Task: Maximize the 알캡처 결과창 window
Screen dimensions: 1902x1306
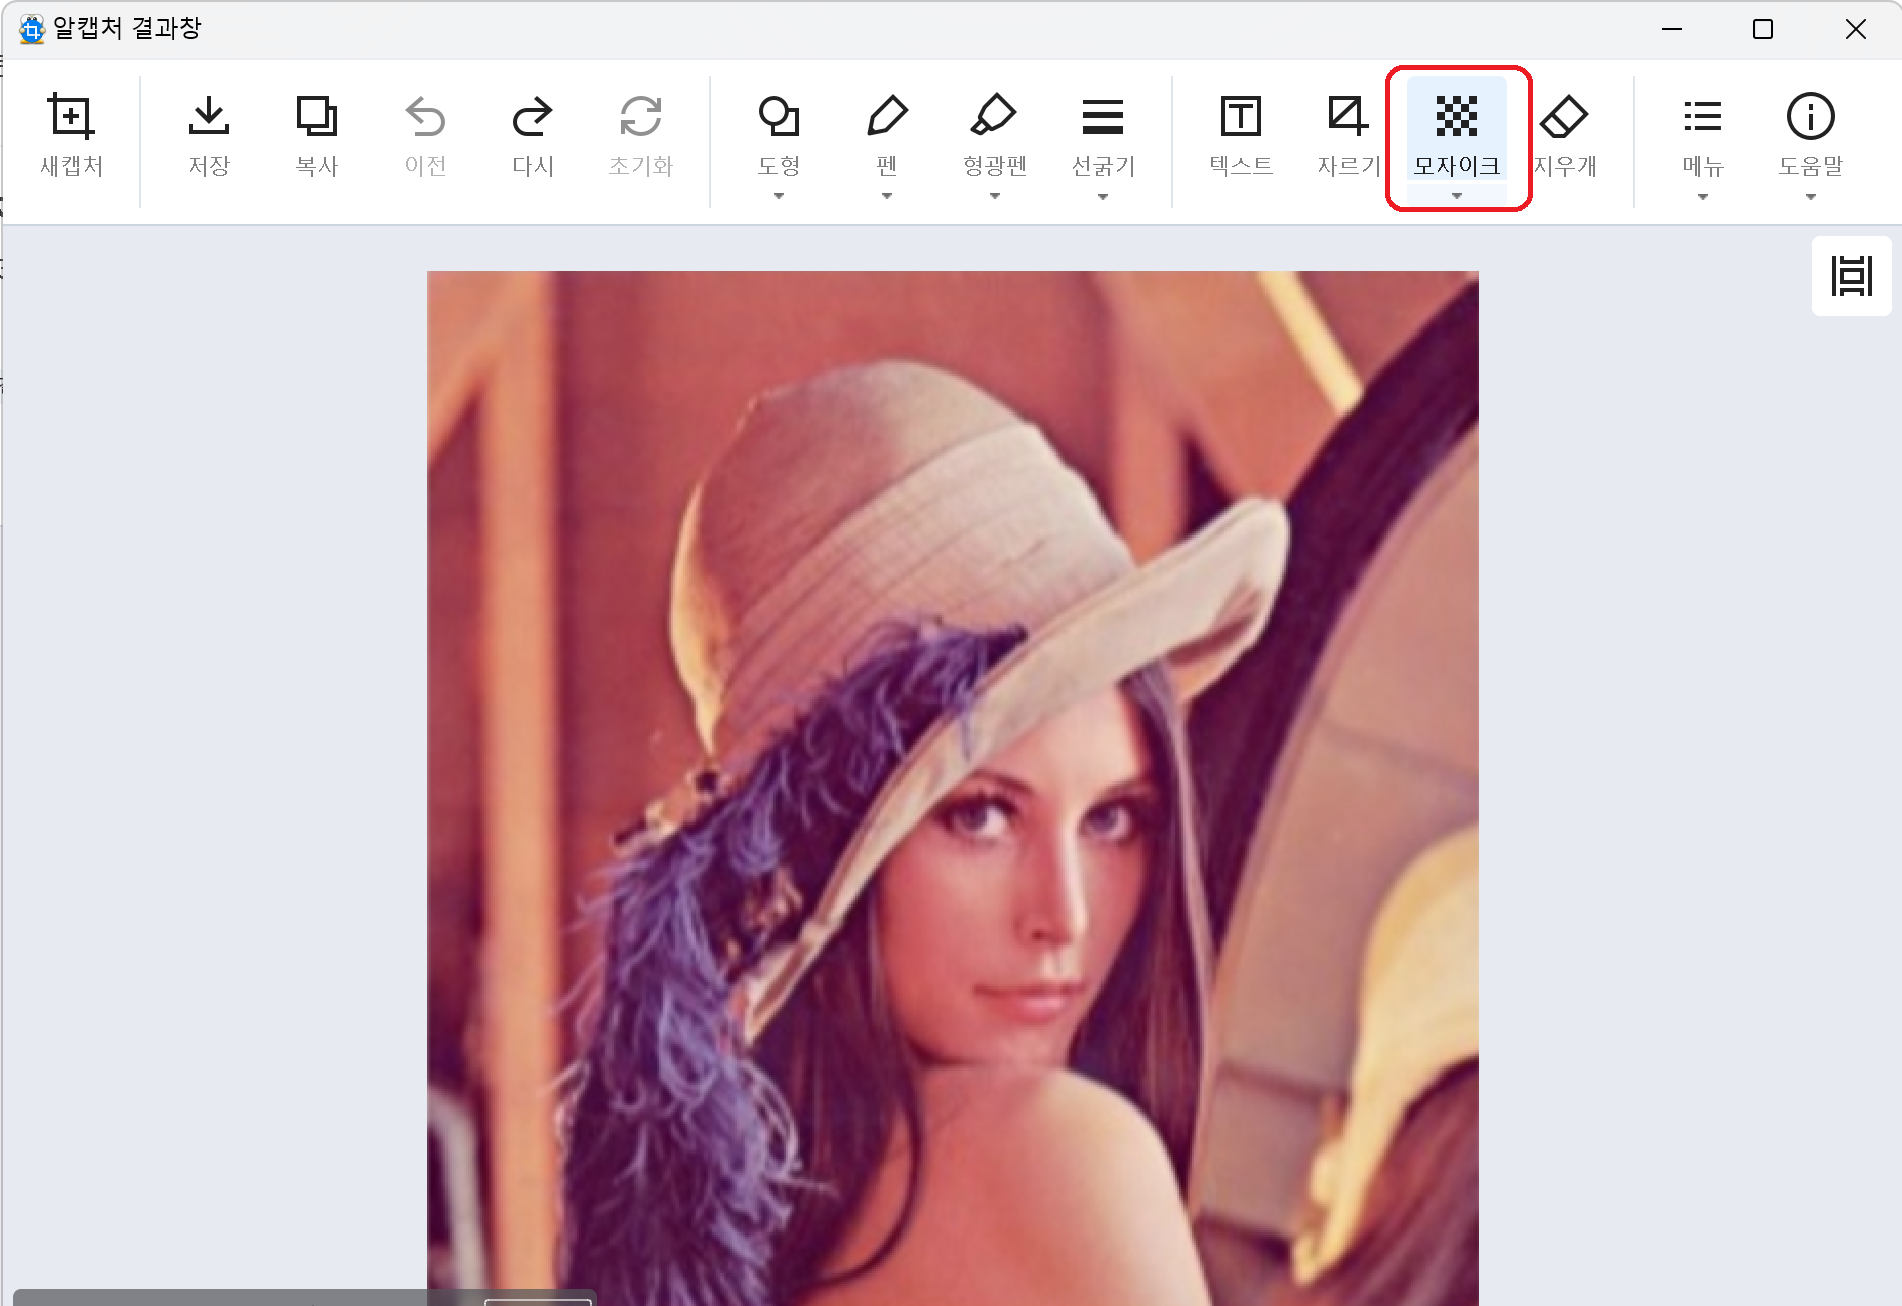Action: pos(1763,29)
